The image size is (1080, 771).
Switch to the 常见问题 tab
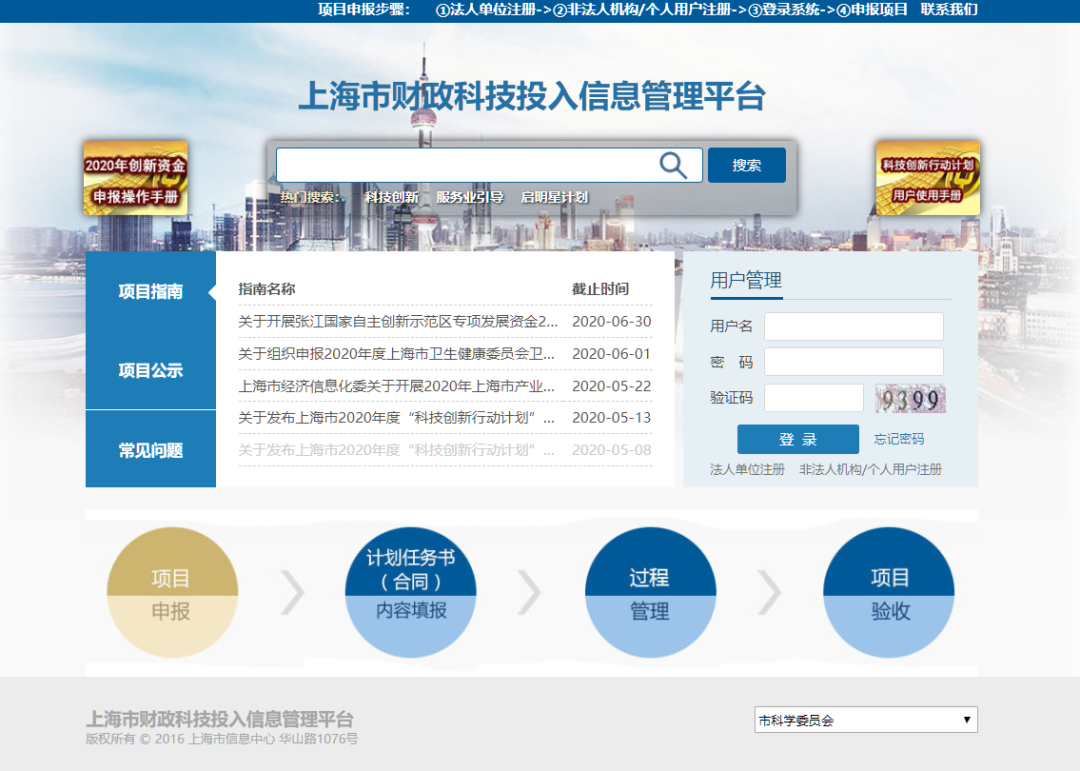point(151,451)
